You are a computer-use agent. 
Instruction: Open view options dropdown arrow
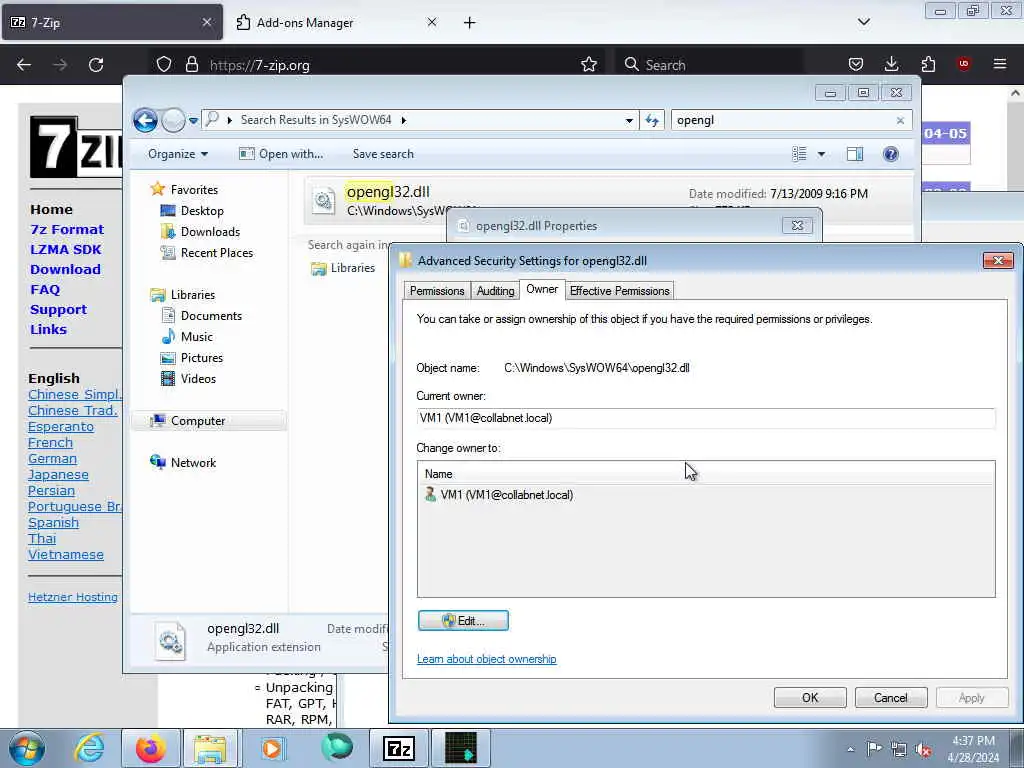point(822,154)
